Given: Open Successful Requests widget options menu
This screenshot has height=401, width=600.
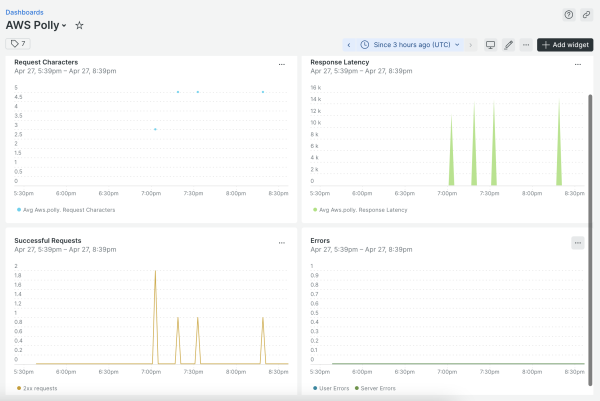Looking at the screenshot, I should (x=282, y=243).
